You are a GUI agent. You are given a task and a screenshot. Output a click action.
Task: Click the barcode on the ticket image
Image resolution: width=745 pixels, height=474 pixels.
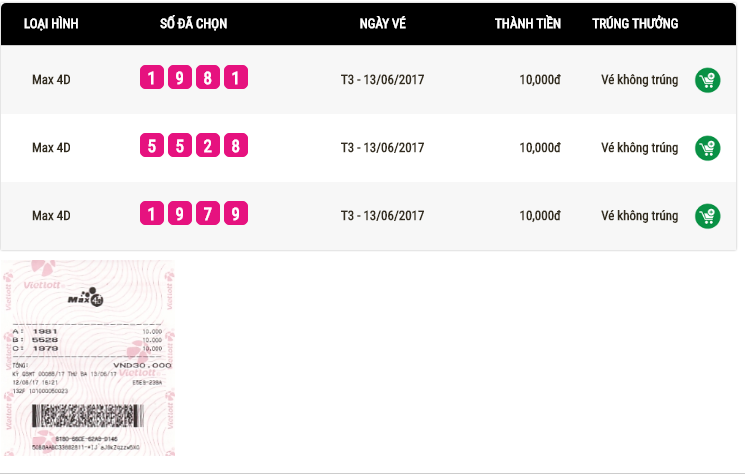[87, 416]
